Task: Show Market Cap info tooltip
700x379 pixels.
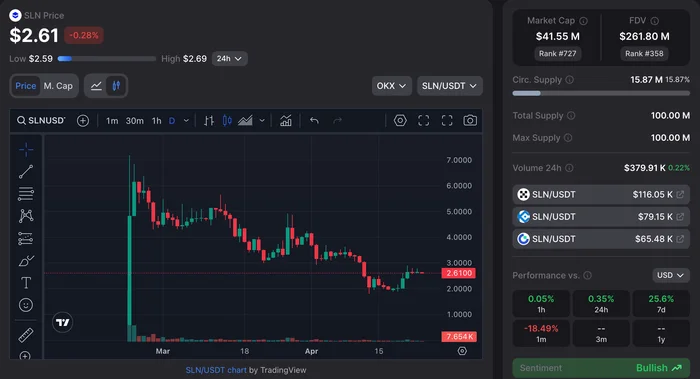Action: 583,21
